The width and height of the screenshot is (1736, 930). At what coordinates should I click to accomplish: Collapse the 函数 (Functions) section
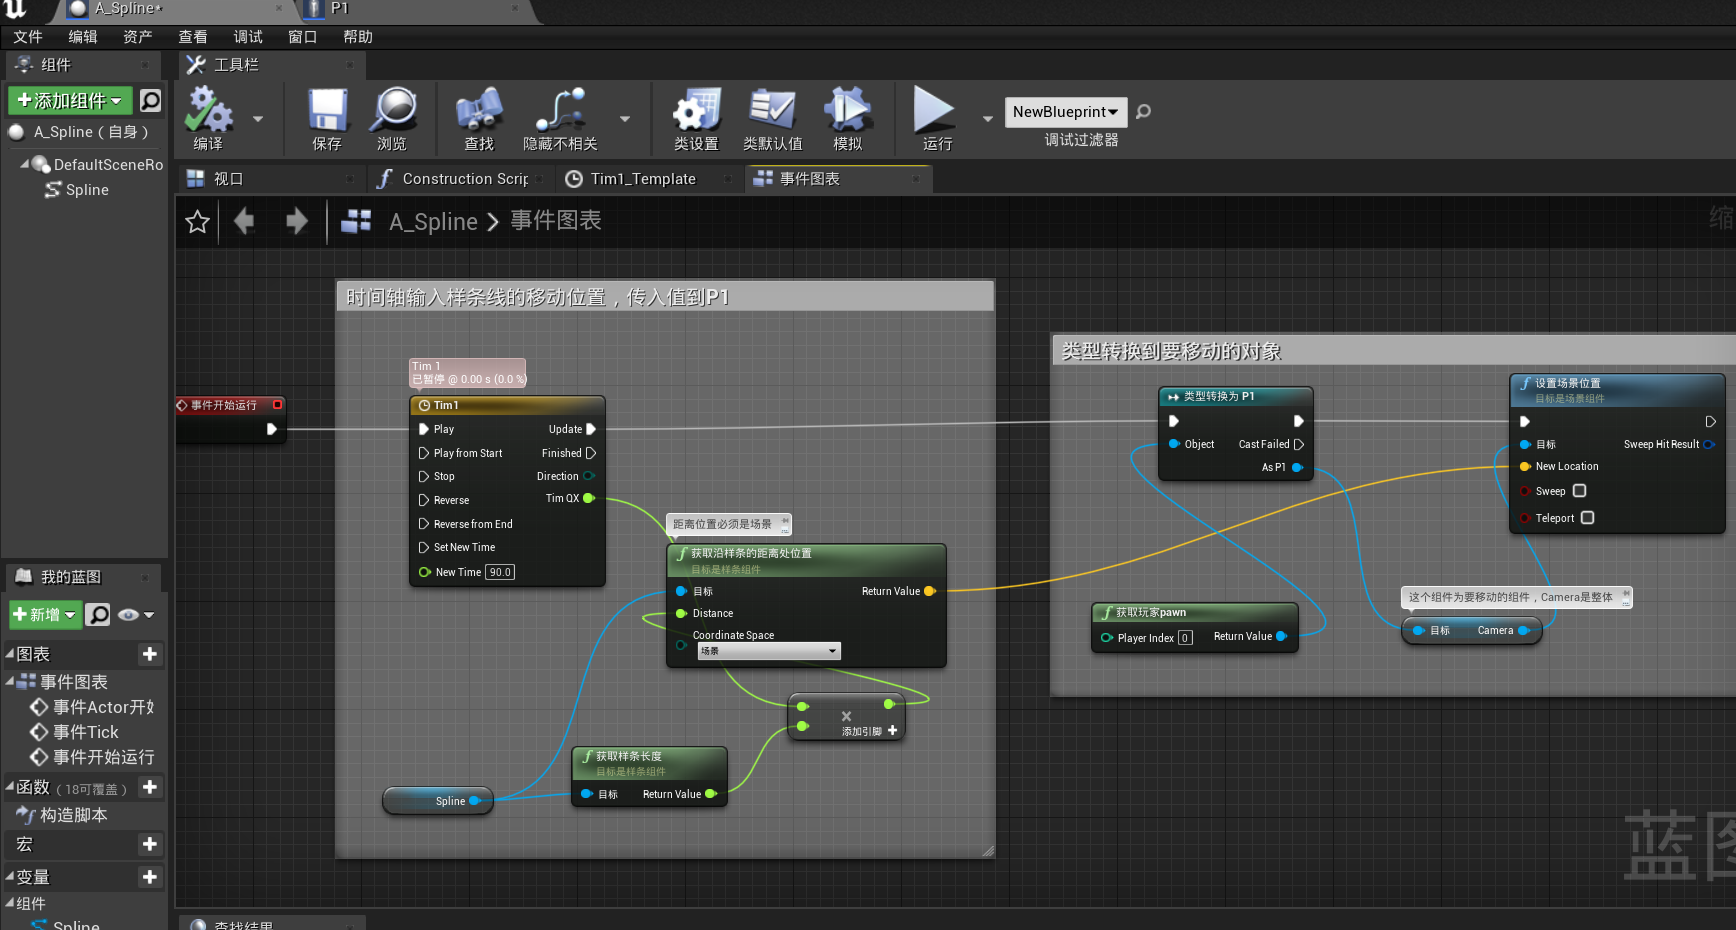point(9,786)
